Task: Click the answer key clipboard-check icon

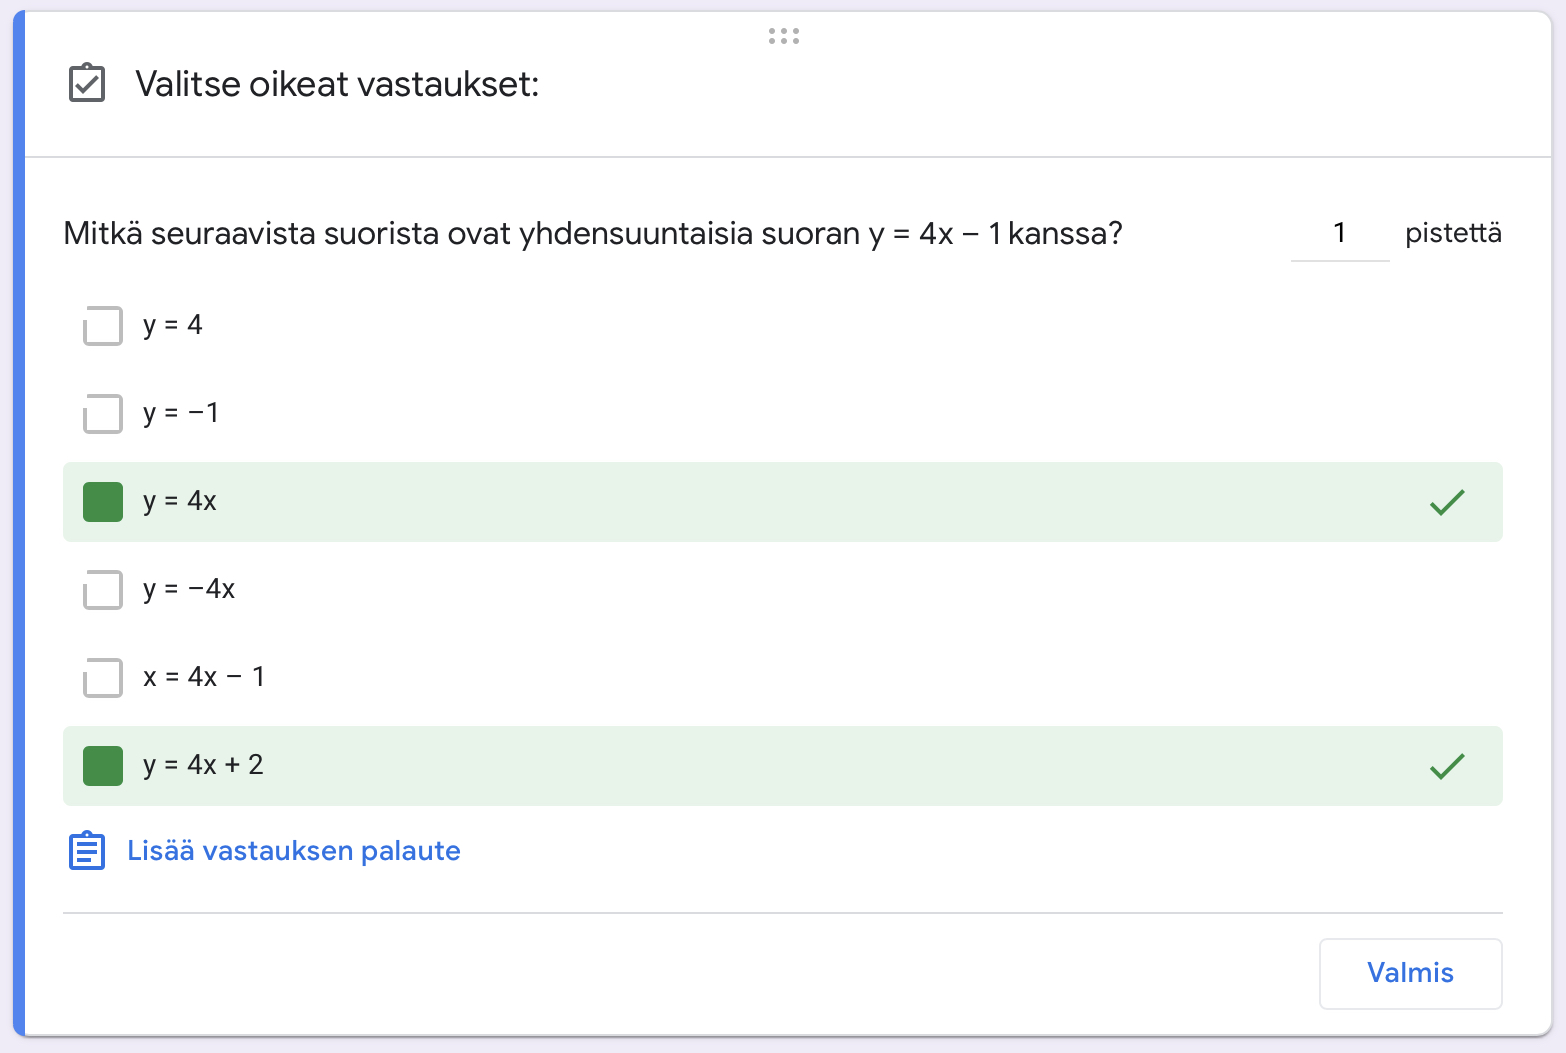Action: coord(87,83)
